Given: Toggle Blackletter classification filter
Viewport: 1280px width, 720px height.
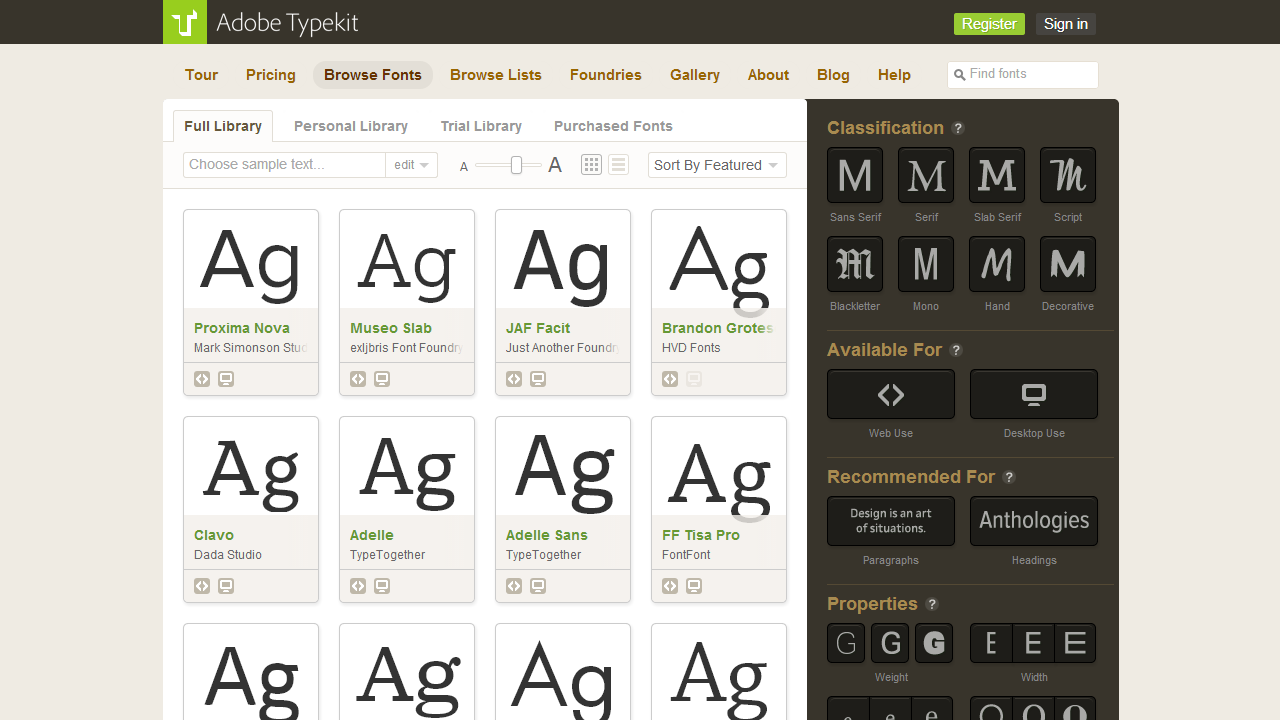Looking at the screenshot, I should 855,264.
